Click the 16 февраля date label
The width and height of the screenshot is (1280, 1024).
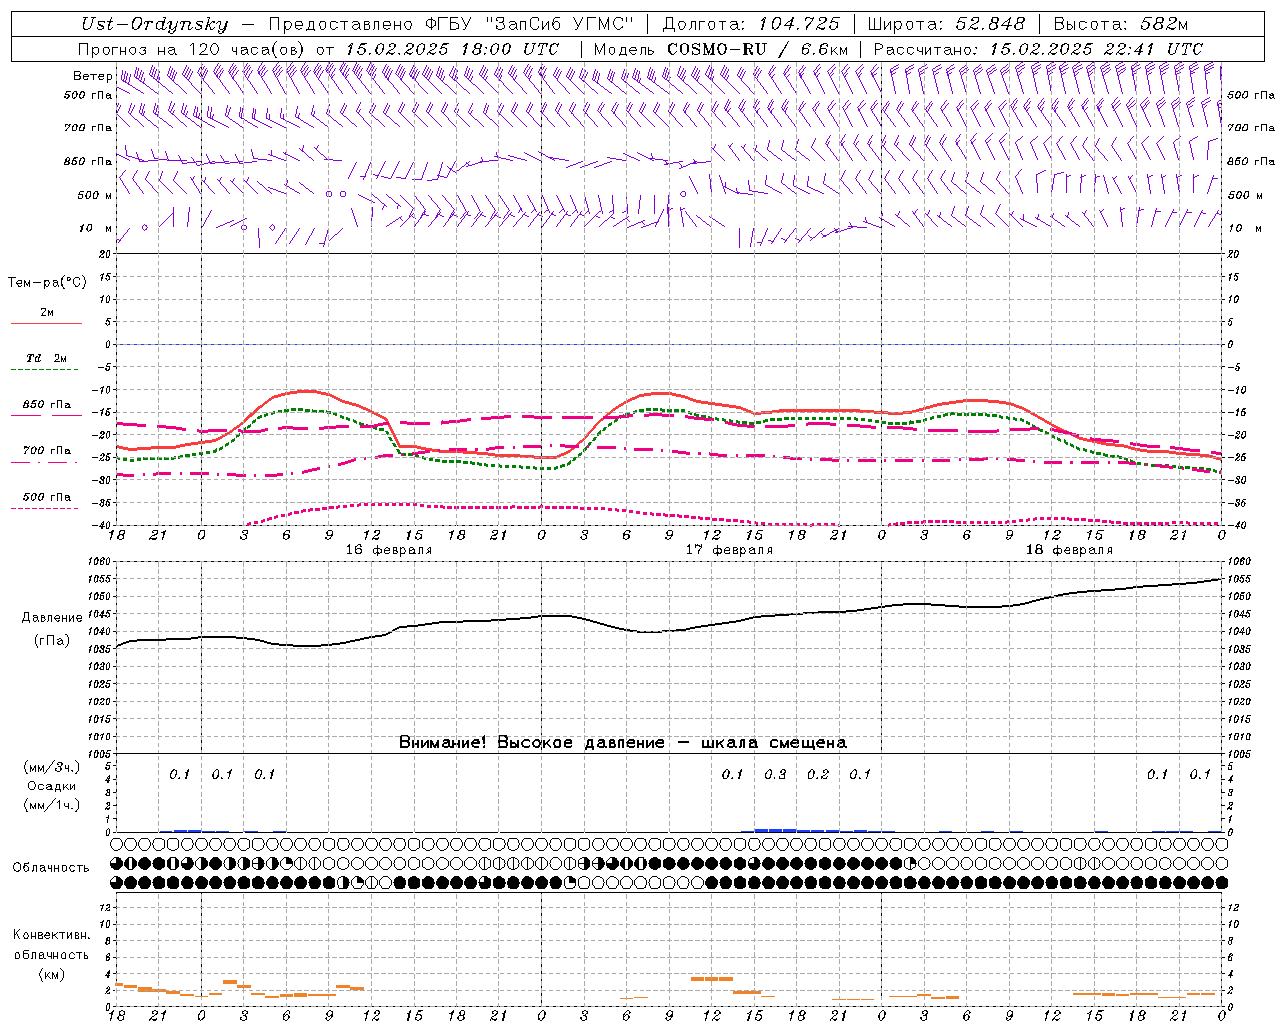coord(389,550)
